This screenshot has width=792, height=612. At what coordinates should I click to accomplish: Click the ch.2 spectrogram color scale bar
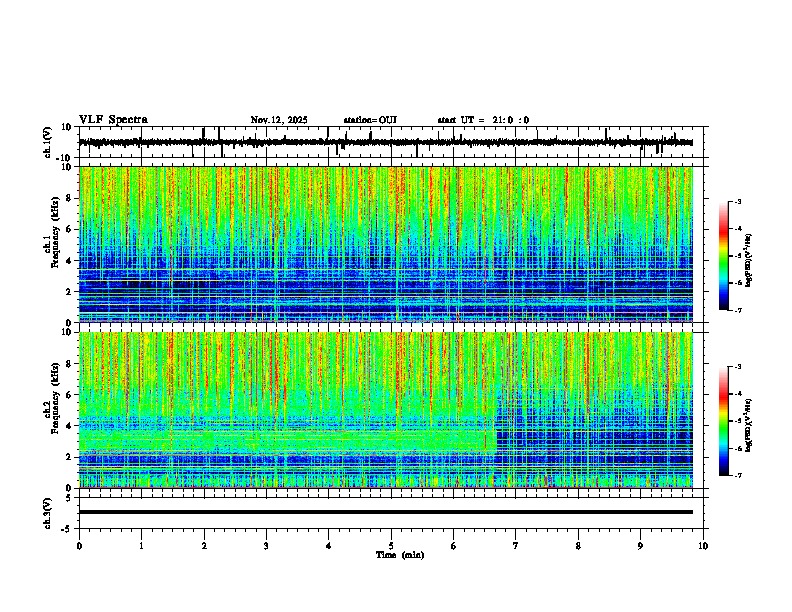coord(724,421)
